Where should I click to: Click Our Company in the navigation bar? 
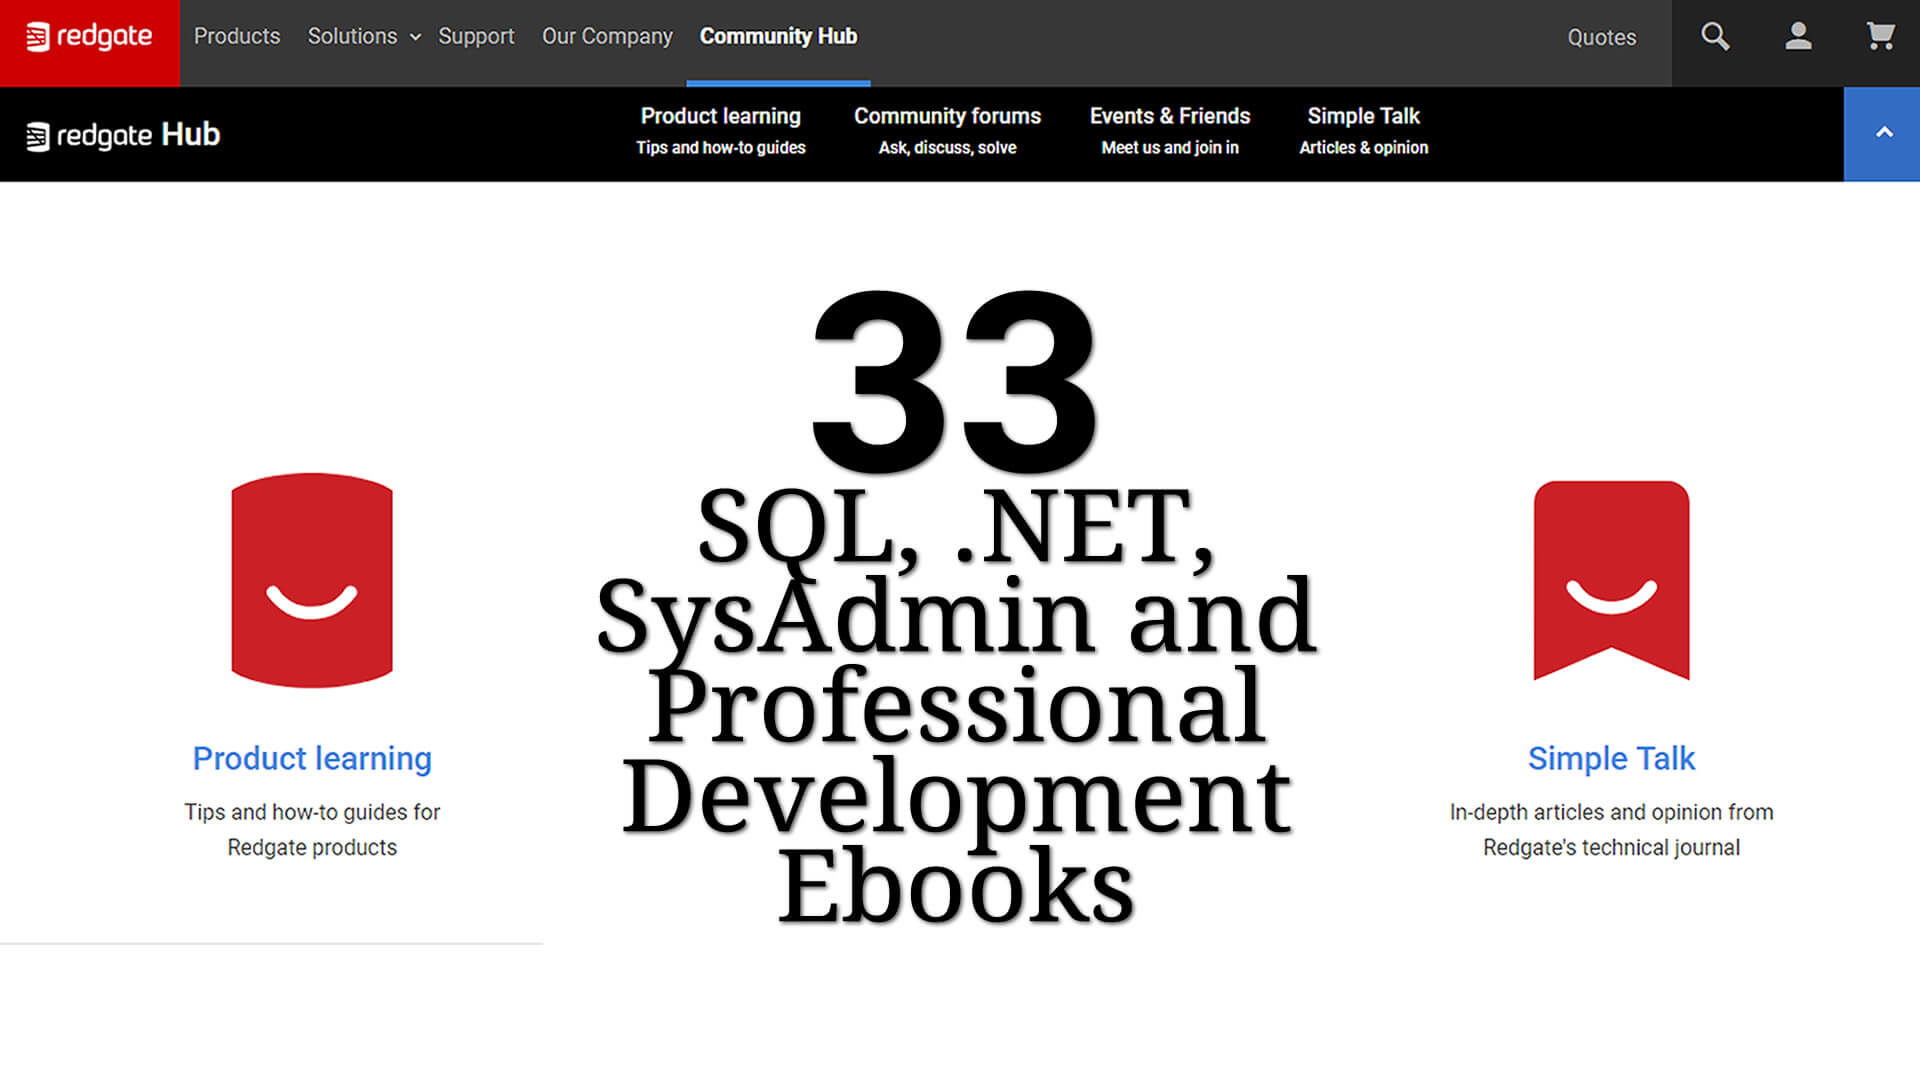click(x=607, y=36)
